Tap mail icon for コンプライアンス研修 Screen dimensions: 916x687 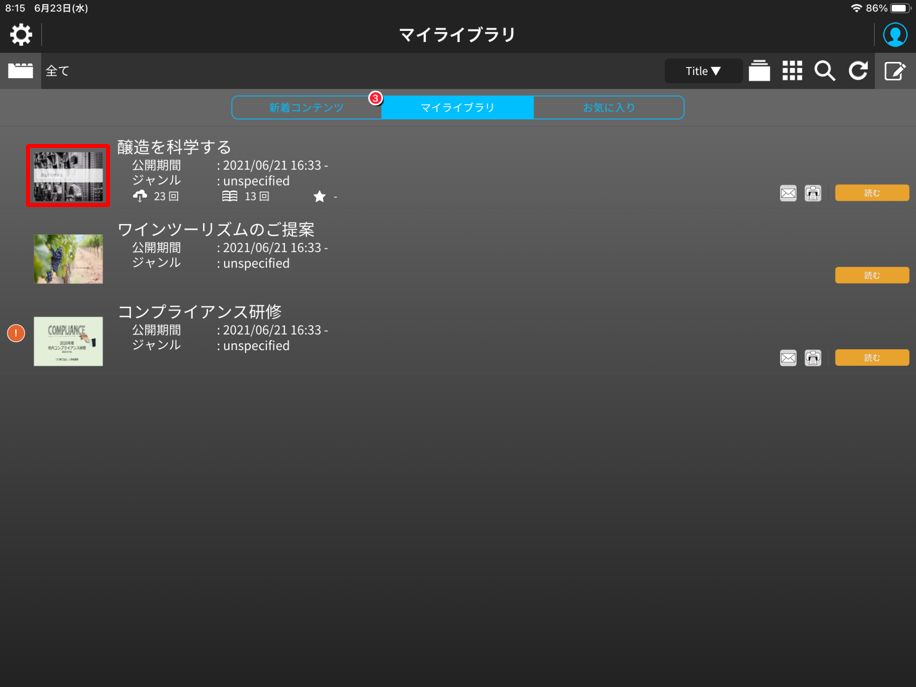pyautogui.click(x=788, y=357)
